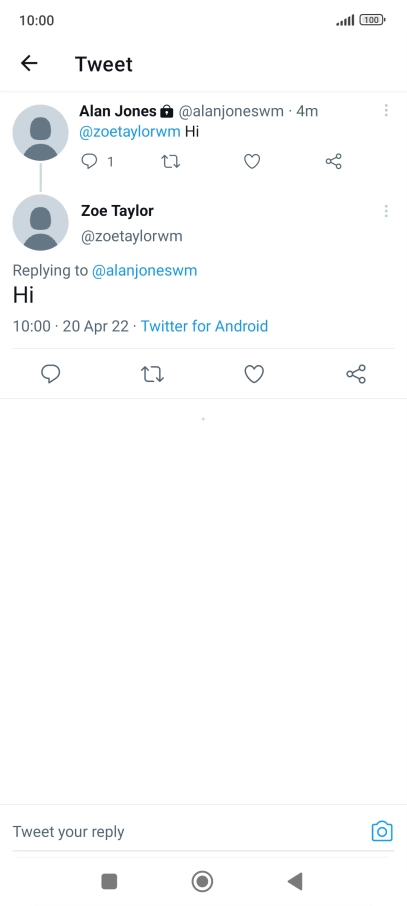The width and height of the screenshot is (407, 906).
Task: Reply to Alan Jones's tweet
Action: 89,161
